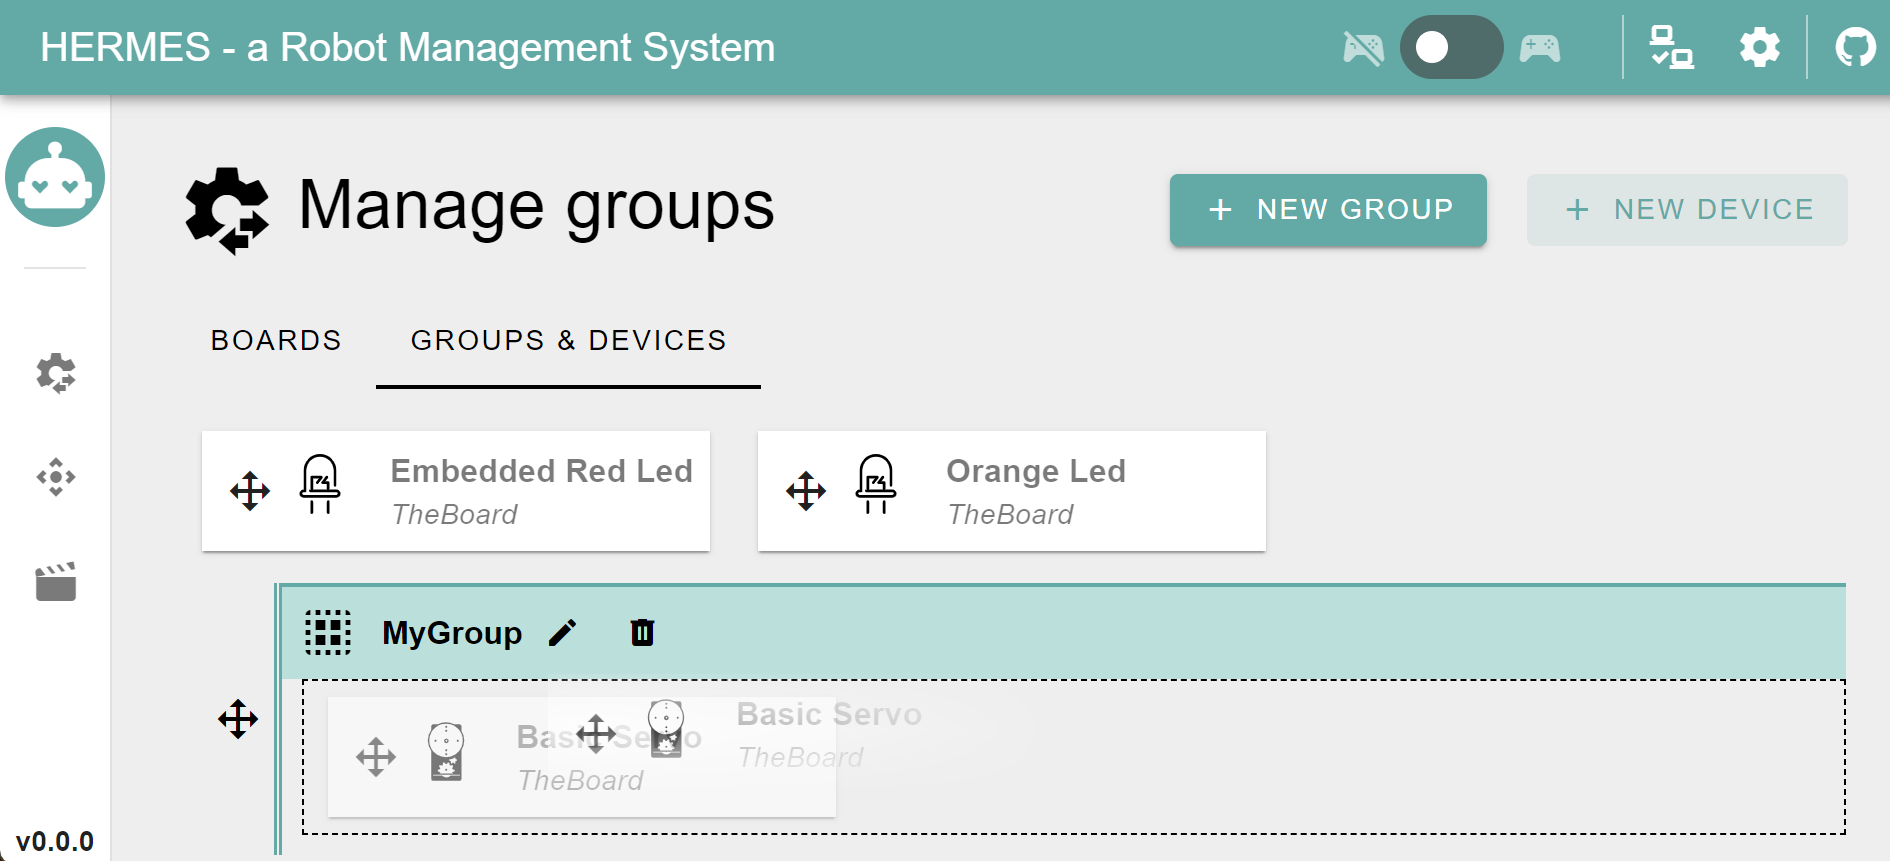The height and width of the screenshot is (861, 1890).
Task: Click the servo icon in the placeholder card
Action: tap(446, 751)
